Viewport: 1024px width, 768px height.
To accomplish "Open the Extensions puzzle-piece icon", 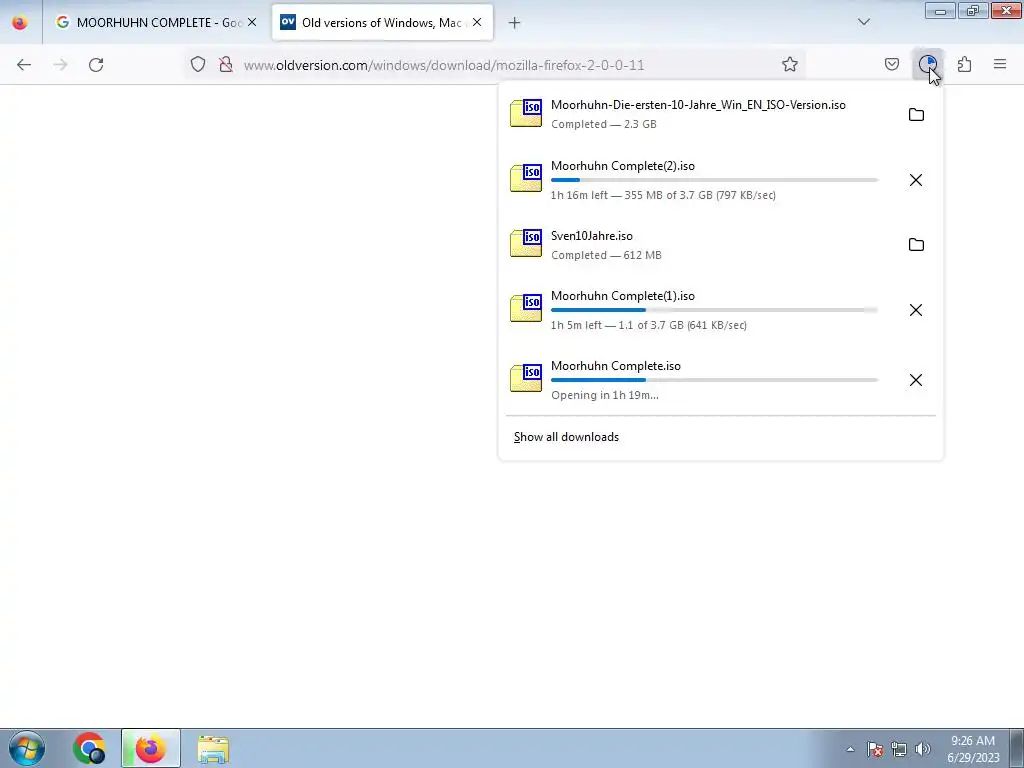I will (x=964, y=64).
